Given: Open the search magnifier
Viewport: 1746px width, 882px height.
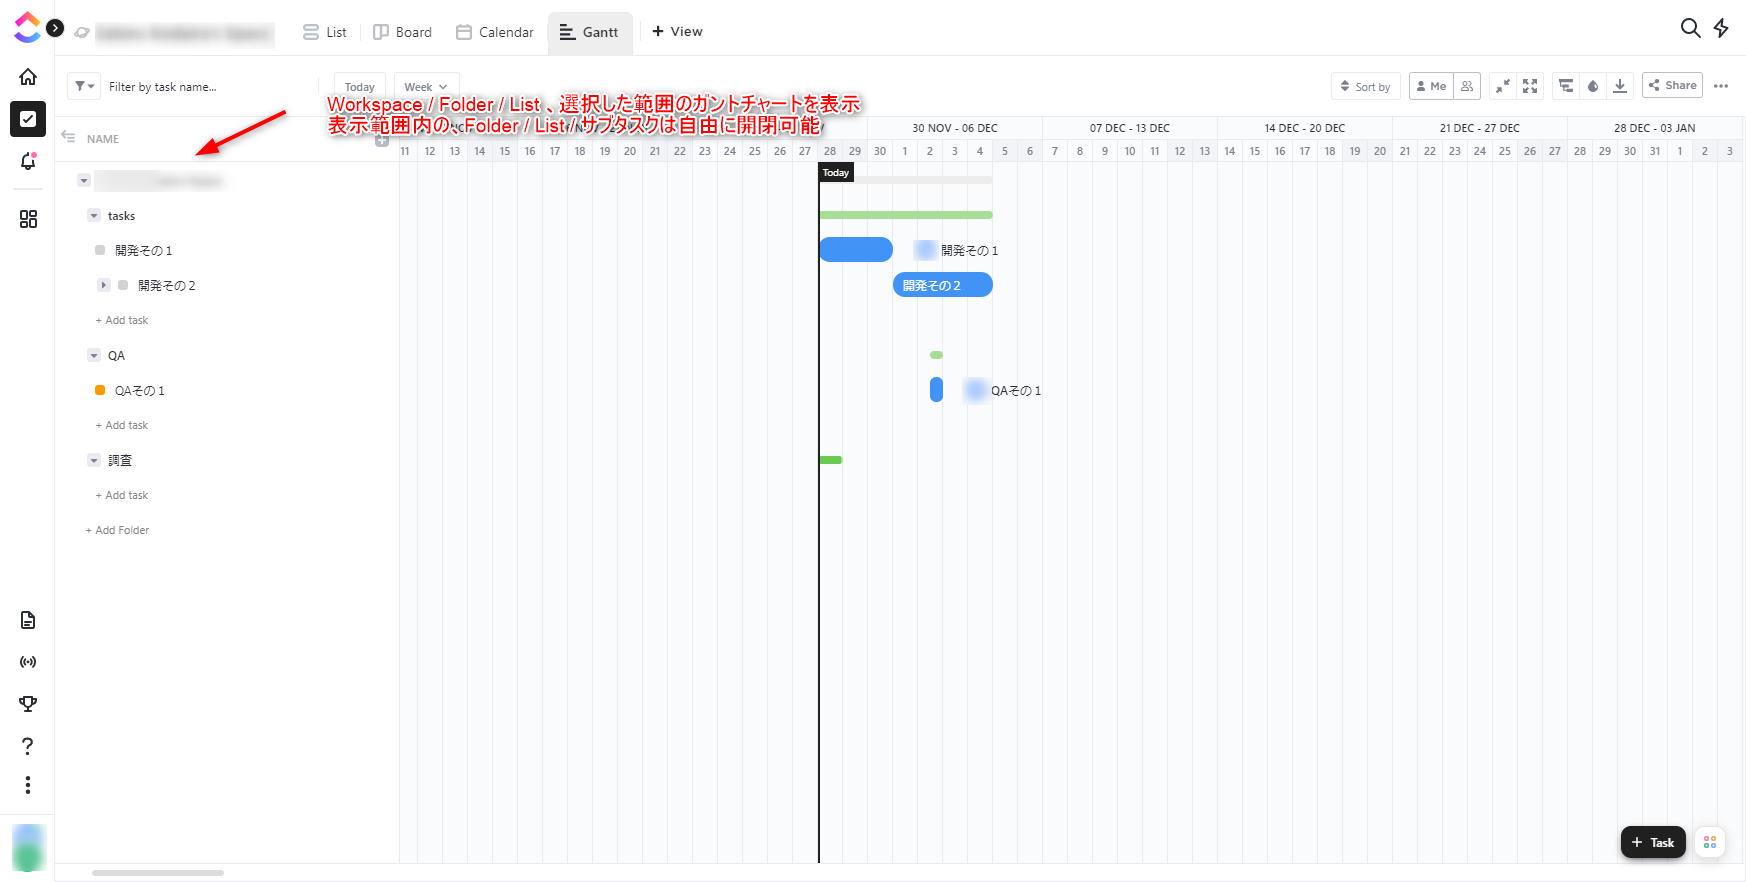Looking at the screenshot, I should coord(1690,28).
